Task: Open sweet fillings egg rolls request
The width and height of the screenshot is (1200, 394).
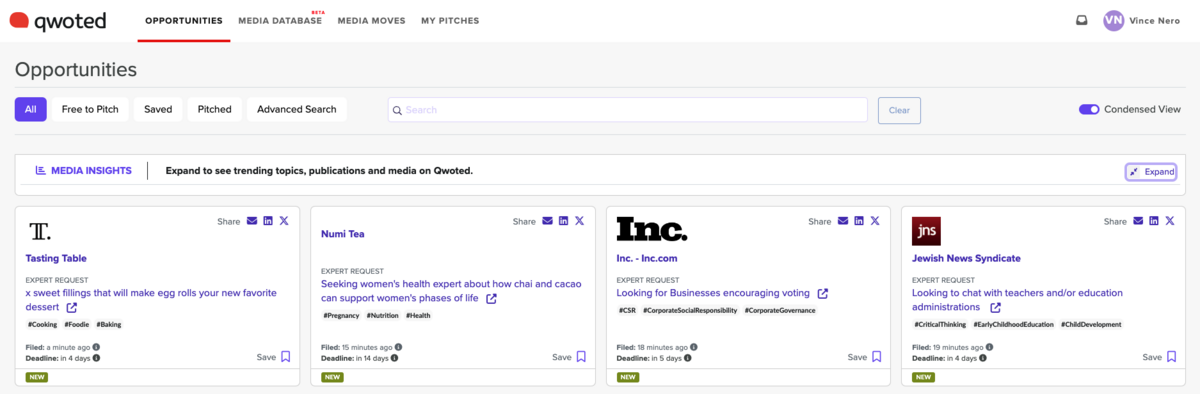Action: tap(151, 300)
